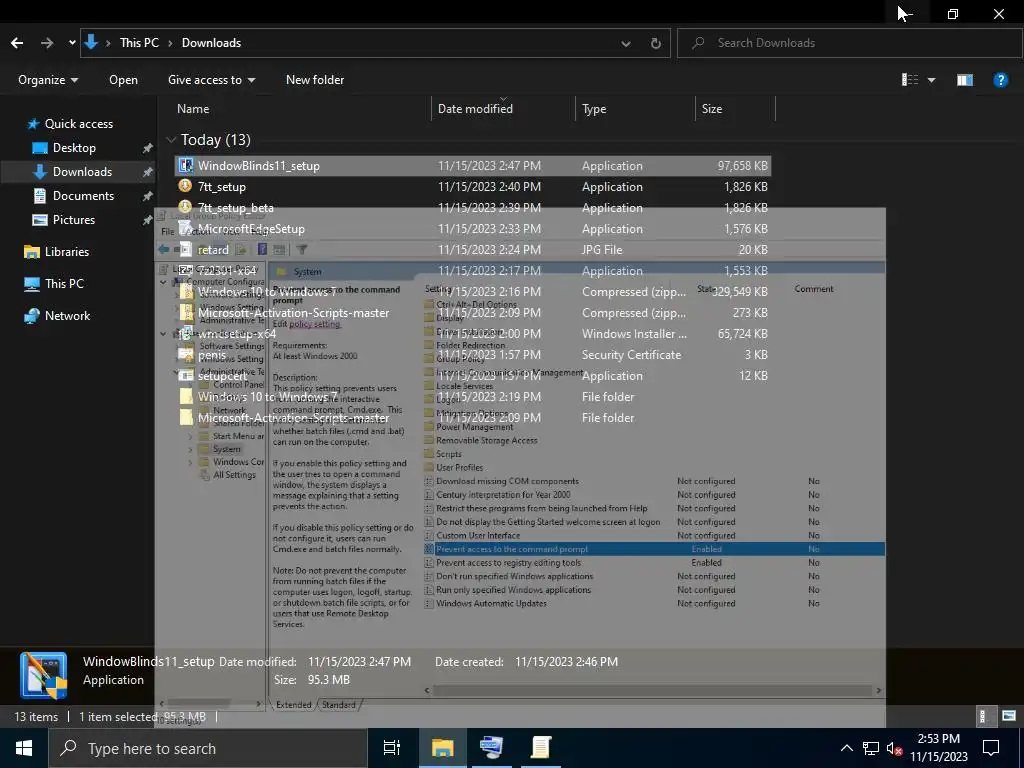This screenshot has height=768, width=1024.
Task: Open Network in the navigation pane
Action: click(67, 315)
